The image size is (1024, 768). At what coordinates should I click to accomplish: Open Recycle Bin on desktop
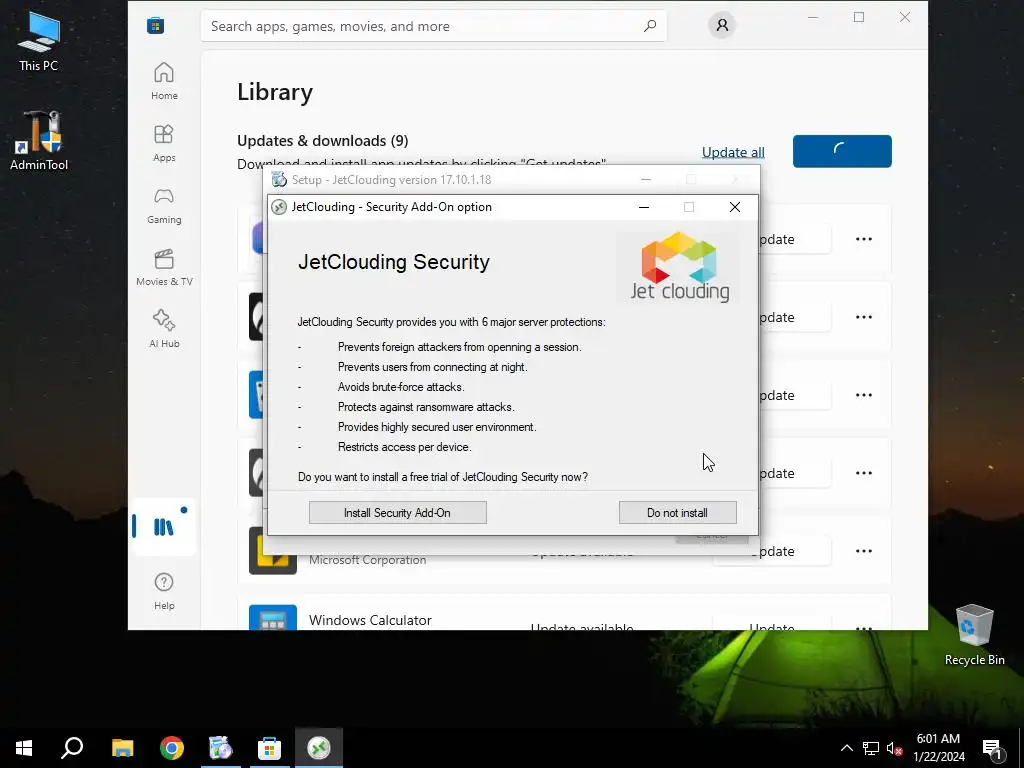[974, 634]
